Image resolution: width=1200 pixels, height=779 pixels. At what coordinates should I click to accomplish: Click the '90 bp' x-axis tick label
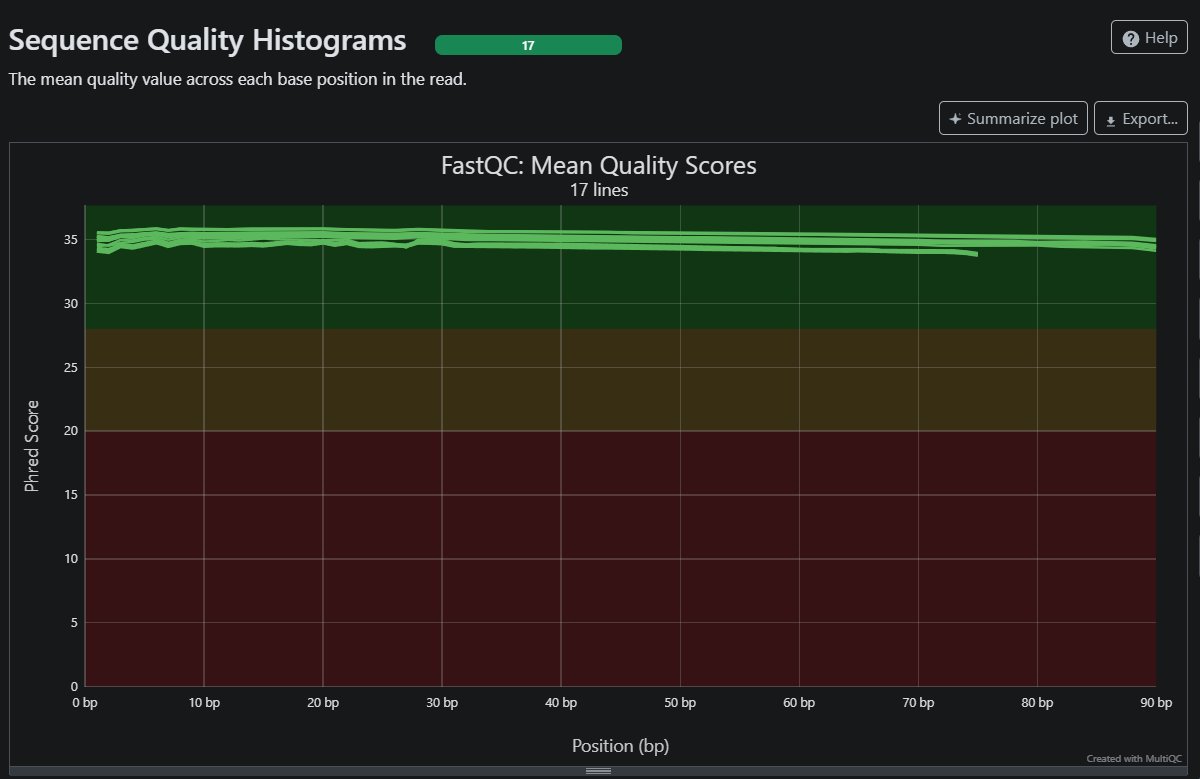tap(1154, 703)
